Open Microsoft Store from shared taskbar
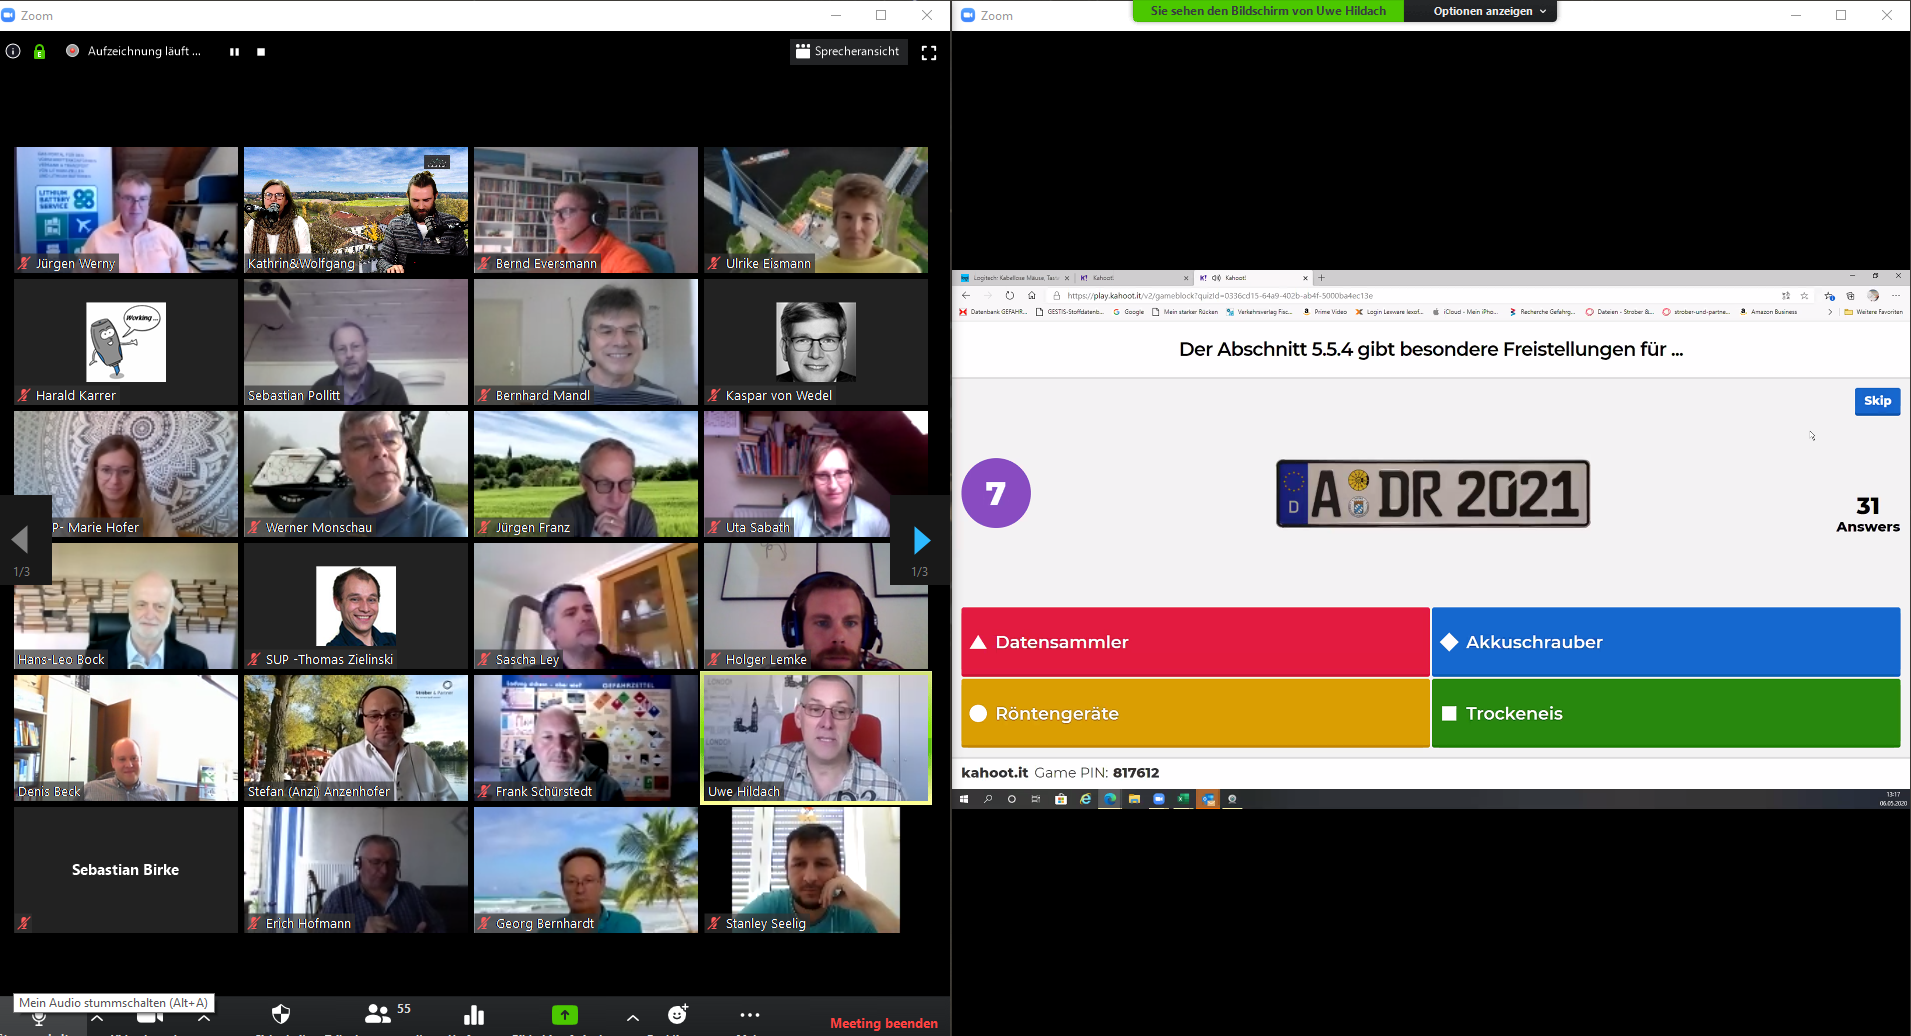 (x=1061, y=799)
